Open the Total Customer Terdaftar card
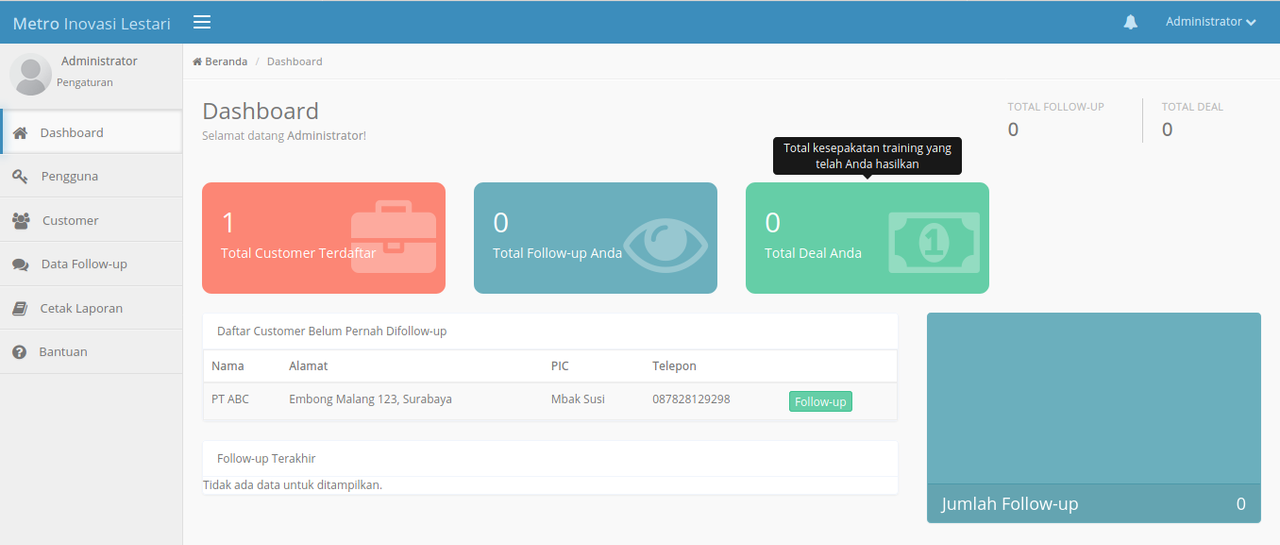This screenshot has height=545, width=1280. pyautogui.click(x=324, y=238)
